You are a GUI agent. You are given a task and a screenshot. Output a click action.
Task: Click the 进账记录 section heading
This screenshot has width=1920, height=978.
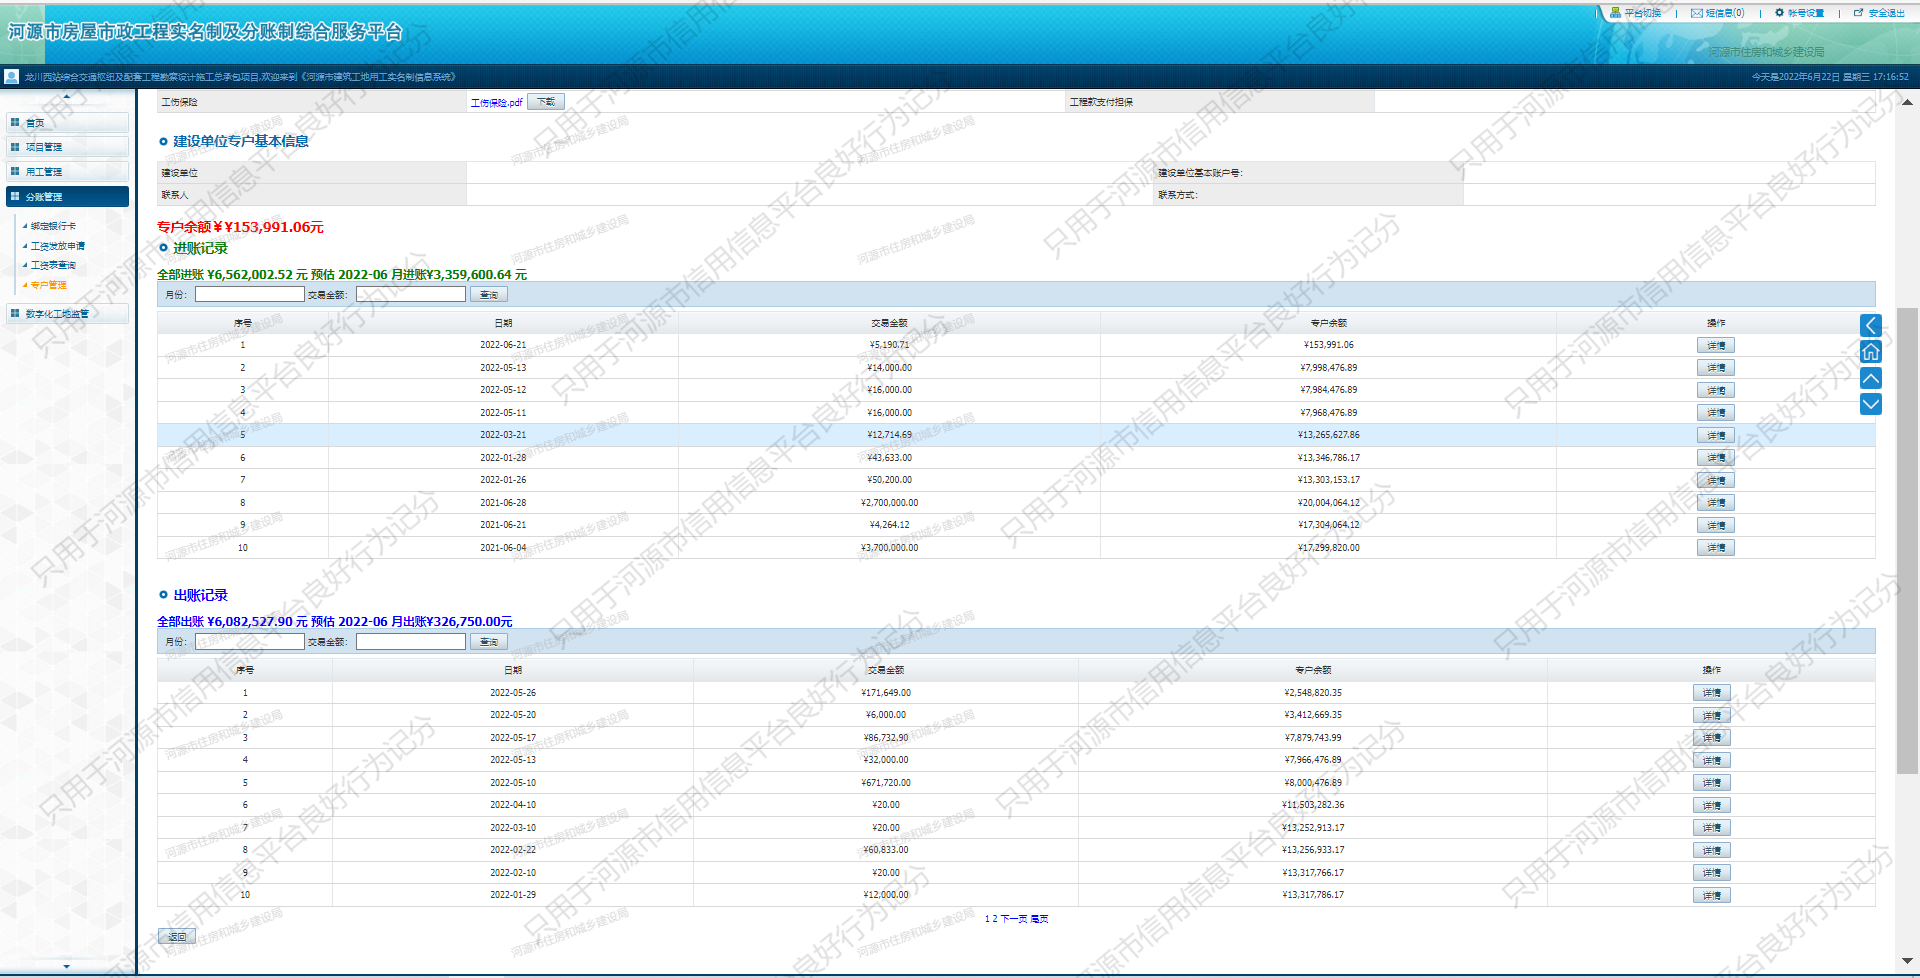pyautogui.click(x=200, y=248)
